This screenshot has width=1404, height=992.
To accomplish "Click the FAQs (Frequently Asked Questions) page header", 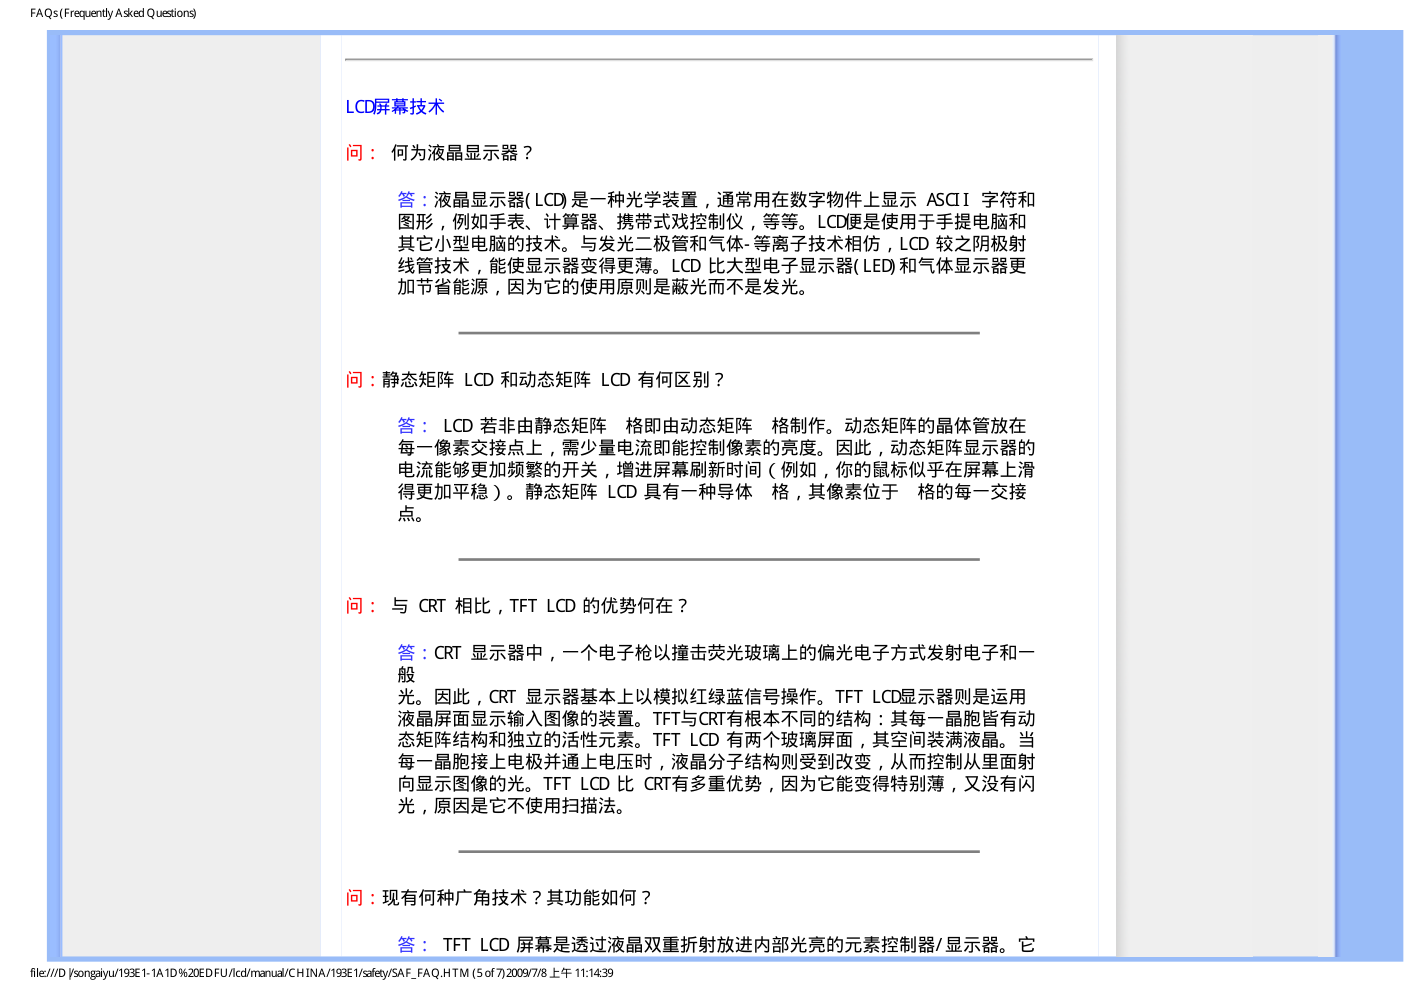I will [113, 13].
